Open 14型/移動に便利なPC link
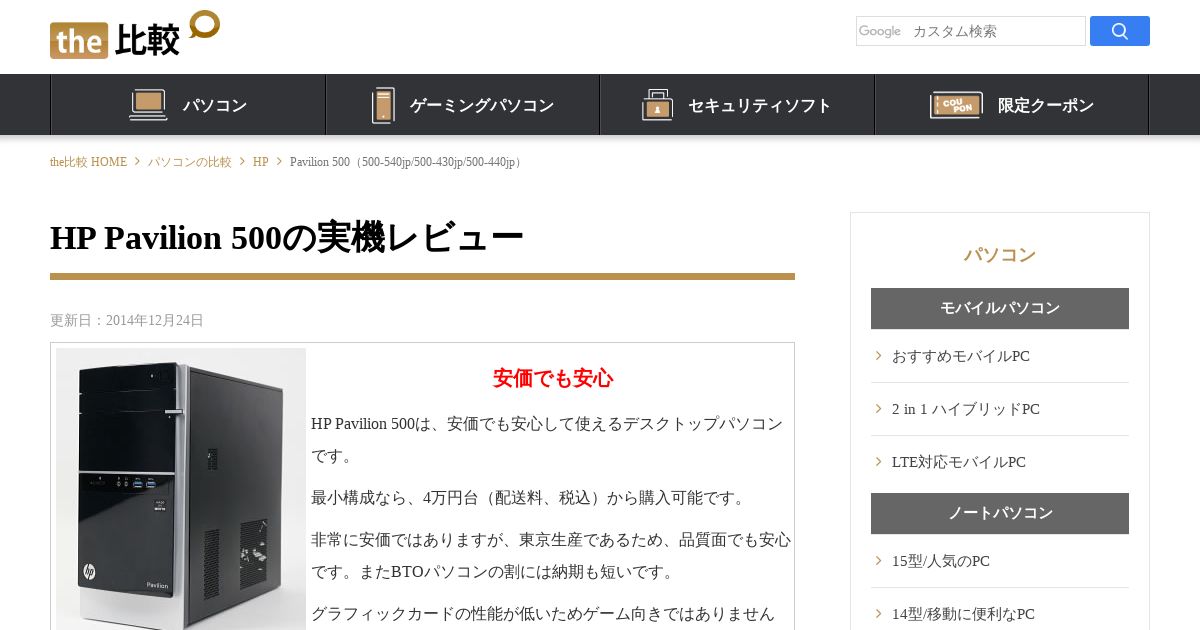This screenshot has width=1200, height=630. pos(963,614)
